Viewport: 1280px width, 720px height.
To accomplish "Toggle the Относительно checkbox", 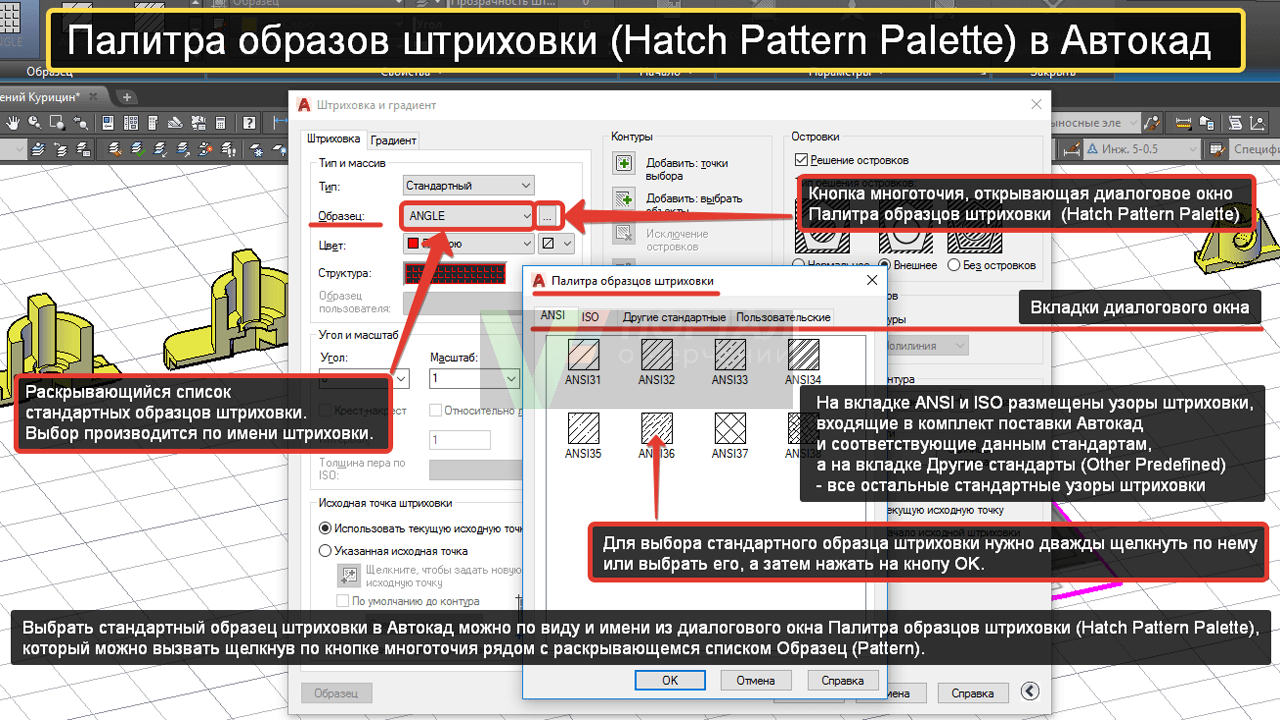I will [435, 410].
